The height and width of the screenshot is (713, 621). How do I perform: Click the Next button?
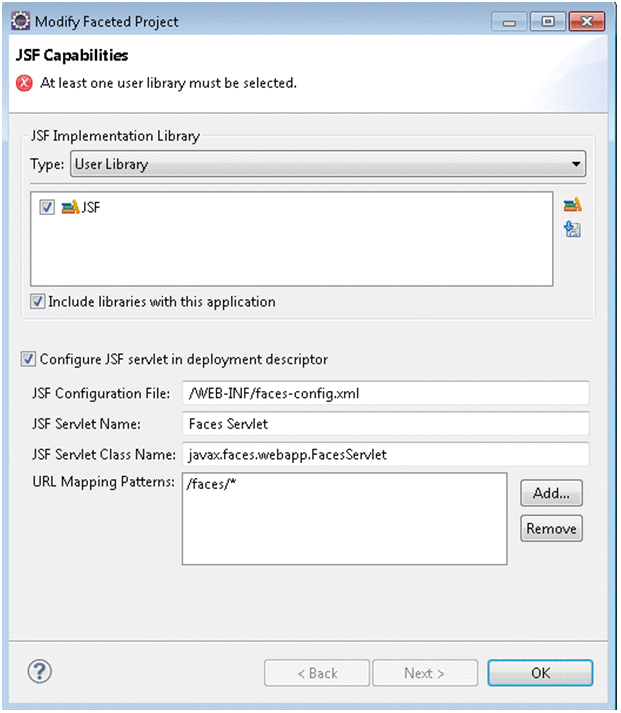pos(425,673)
